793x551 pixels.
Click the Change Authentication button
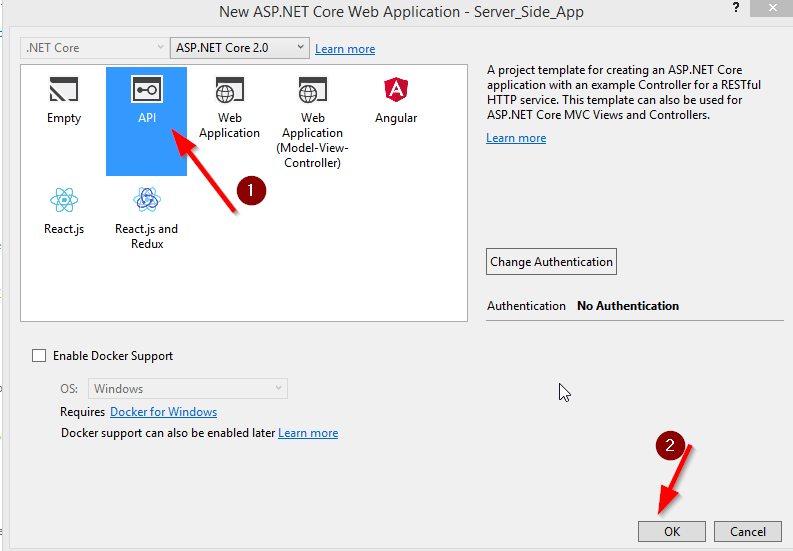click(x=551, y=262)
